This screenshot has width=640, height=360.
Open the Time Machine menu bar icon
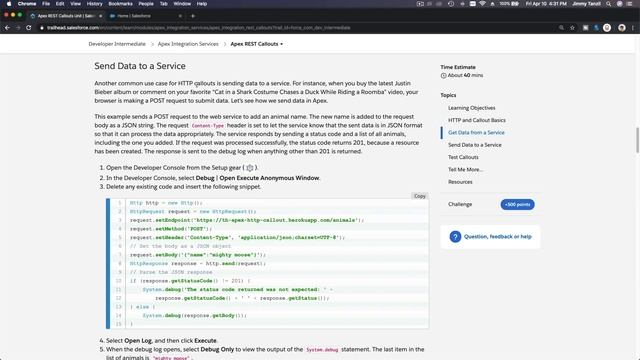point(451,4)
